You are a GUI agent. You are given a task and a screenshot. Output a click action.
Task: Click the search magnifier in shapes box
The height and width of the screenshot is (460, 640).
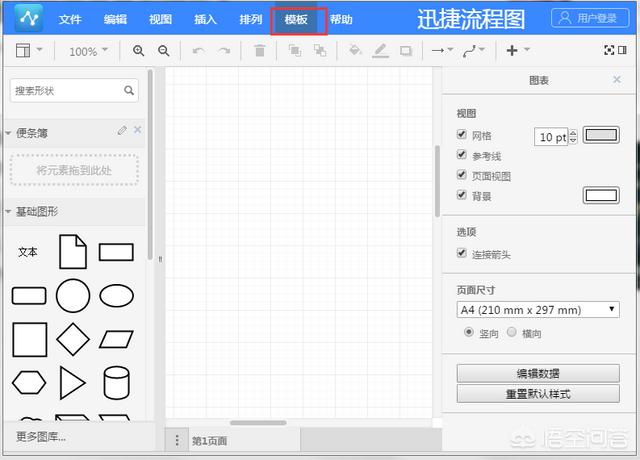pos(129,90)
